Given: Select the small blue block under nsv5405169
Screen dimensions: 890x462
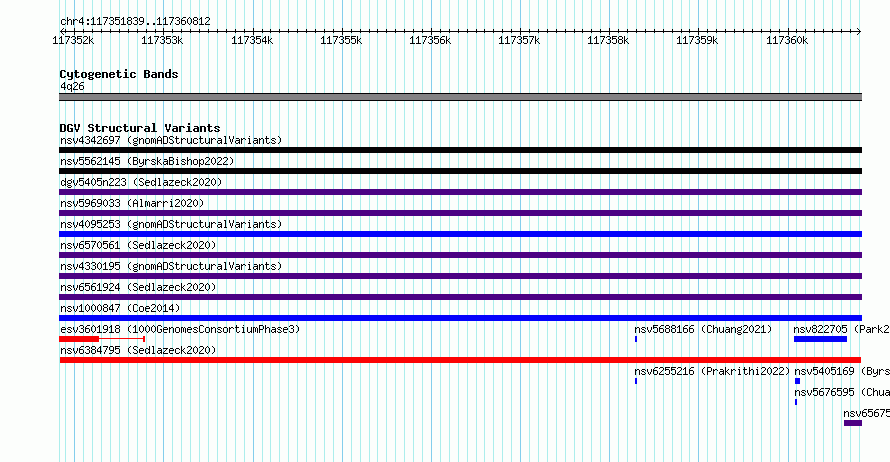Looking at the screenshot, I should (x=797, y=381).
